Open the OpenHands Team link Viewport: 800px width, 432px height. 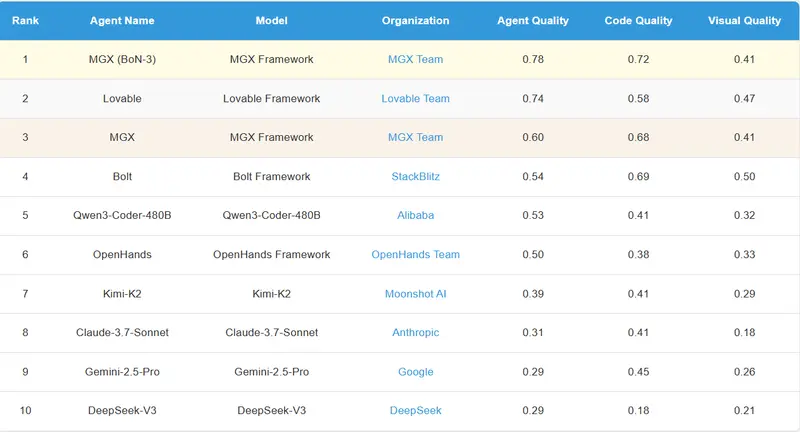pos(415,255)
